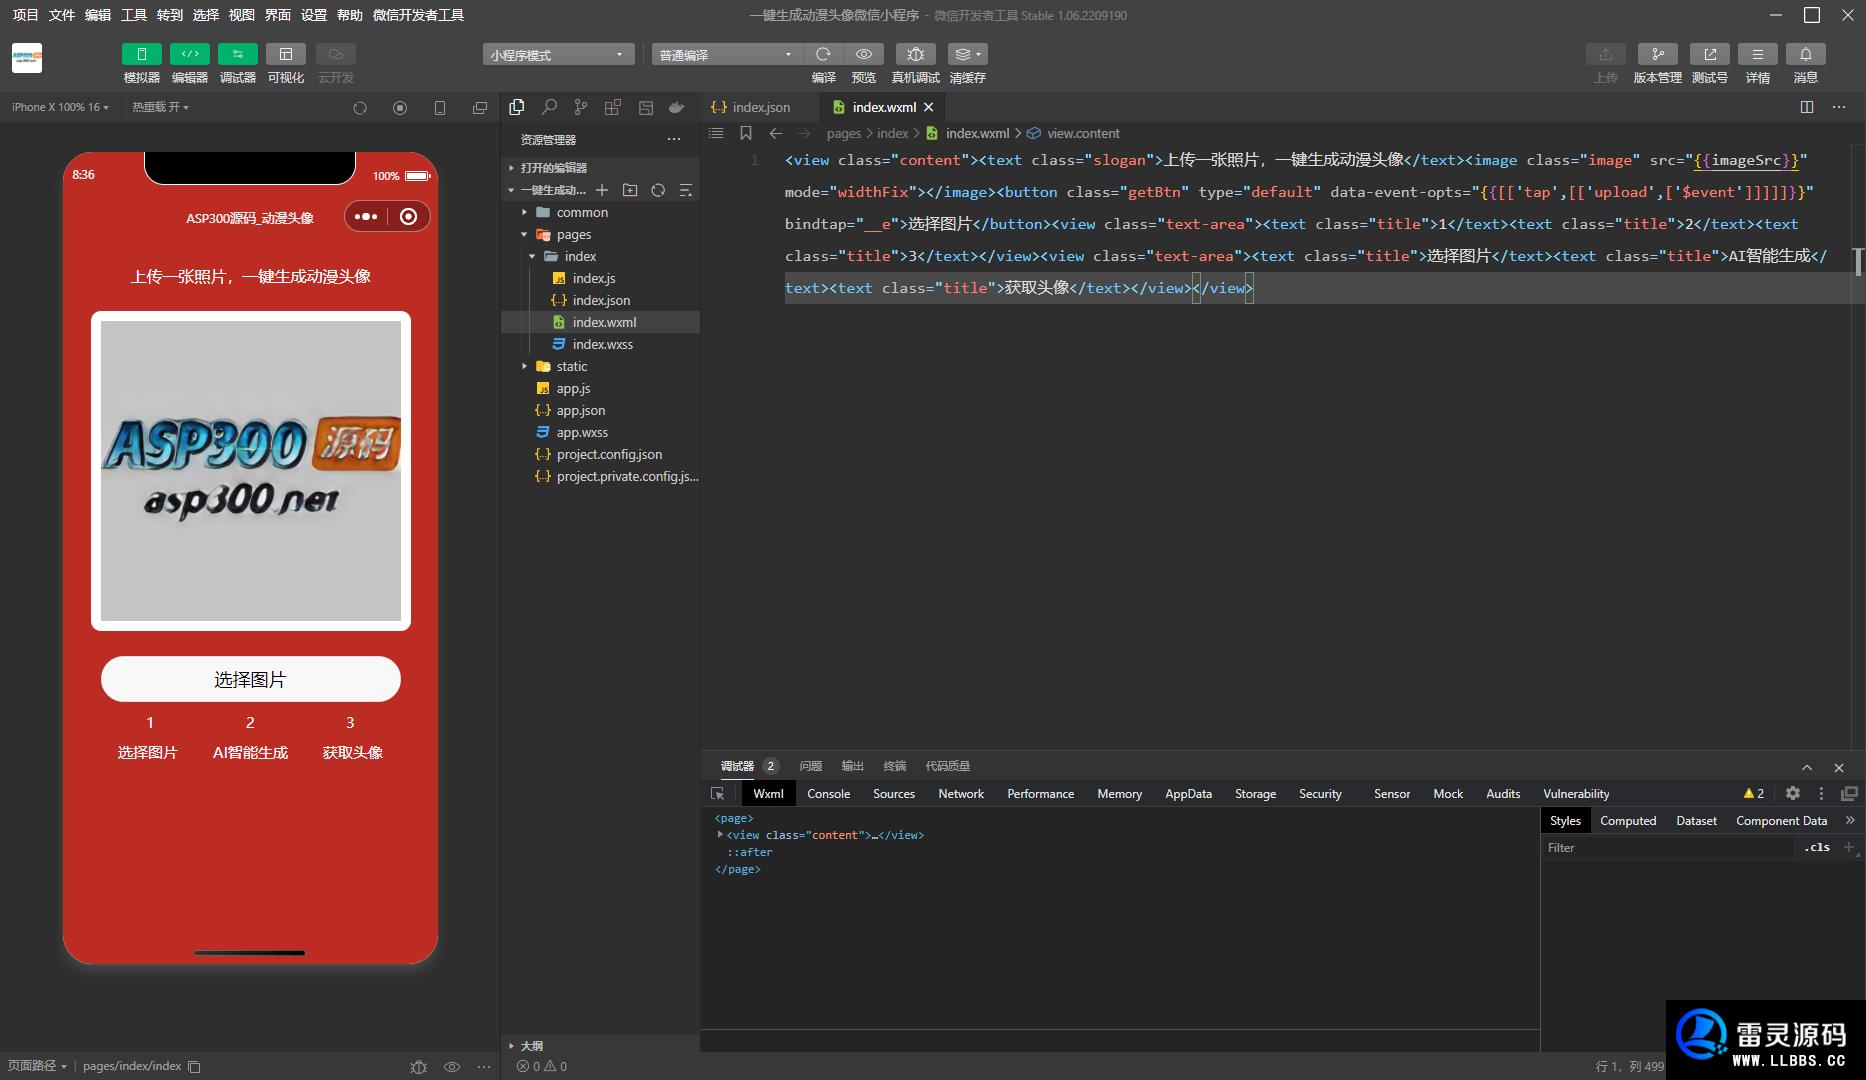Open debugger settings gear

point(1793,793)
